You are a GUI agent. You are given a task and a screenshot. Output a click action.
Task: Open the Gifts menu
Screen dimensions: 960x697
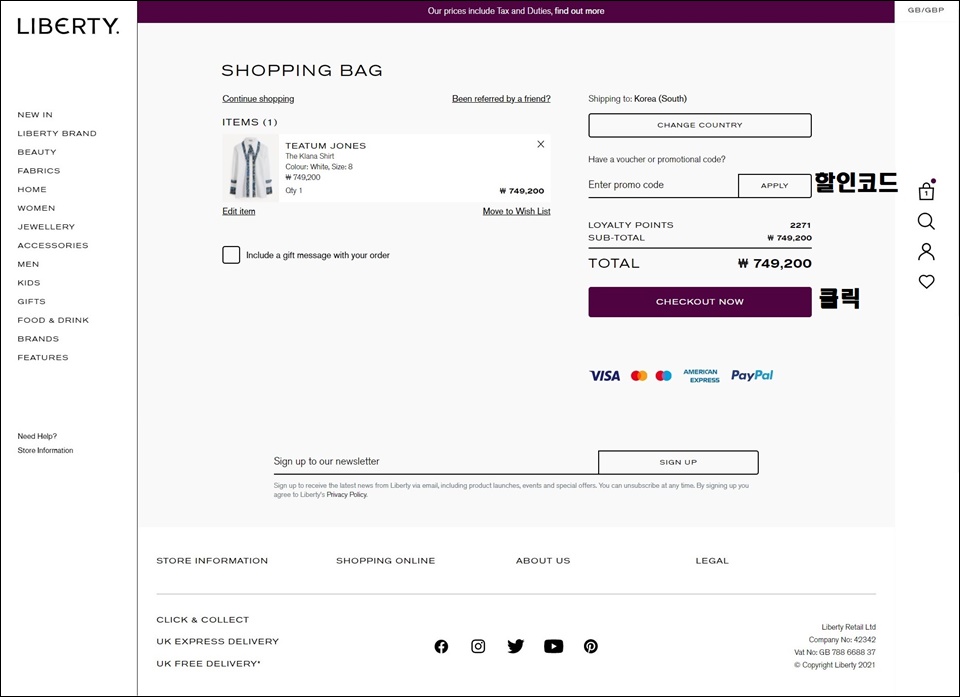[x=31, y=301]
